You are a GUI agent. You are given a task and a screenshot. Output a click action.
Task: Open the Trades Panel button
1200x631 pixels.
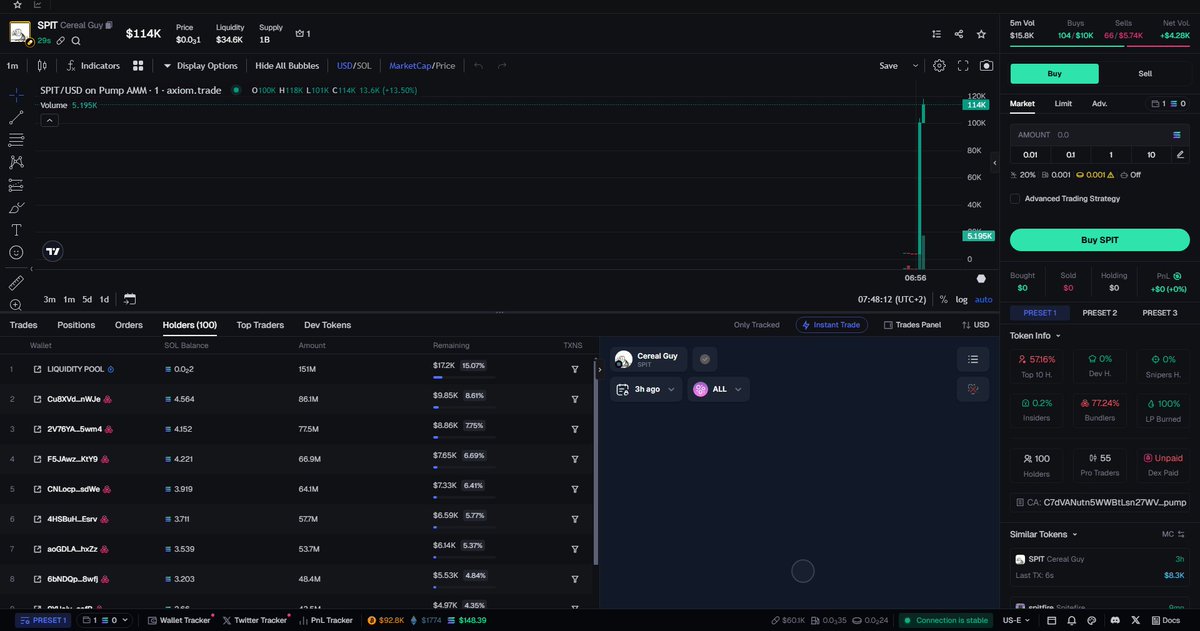click(910, 325)
